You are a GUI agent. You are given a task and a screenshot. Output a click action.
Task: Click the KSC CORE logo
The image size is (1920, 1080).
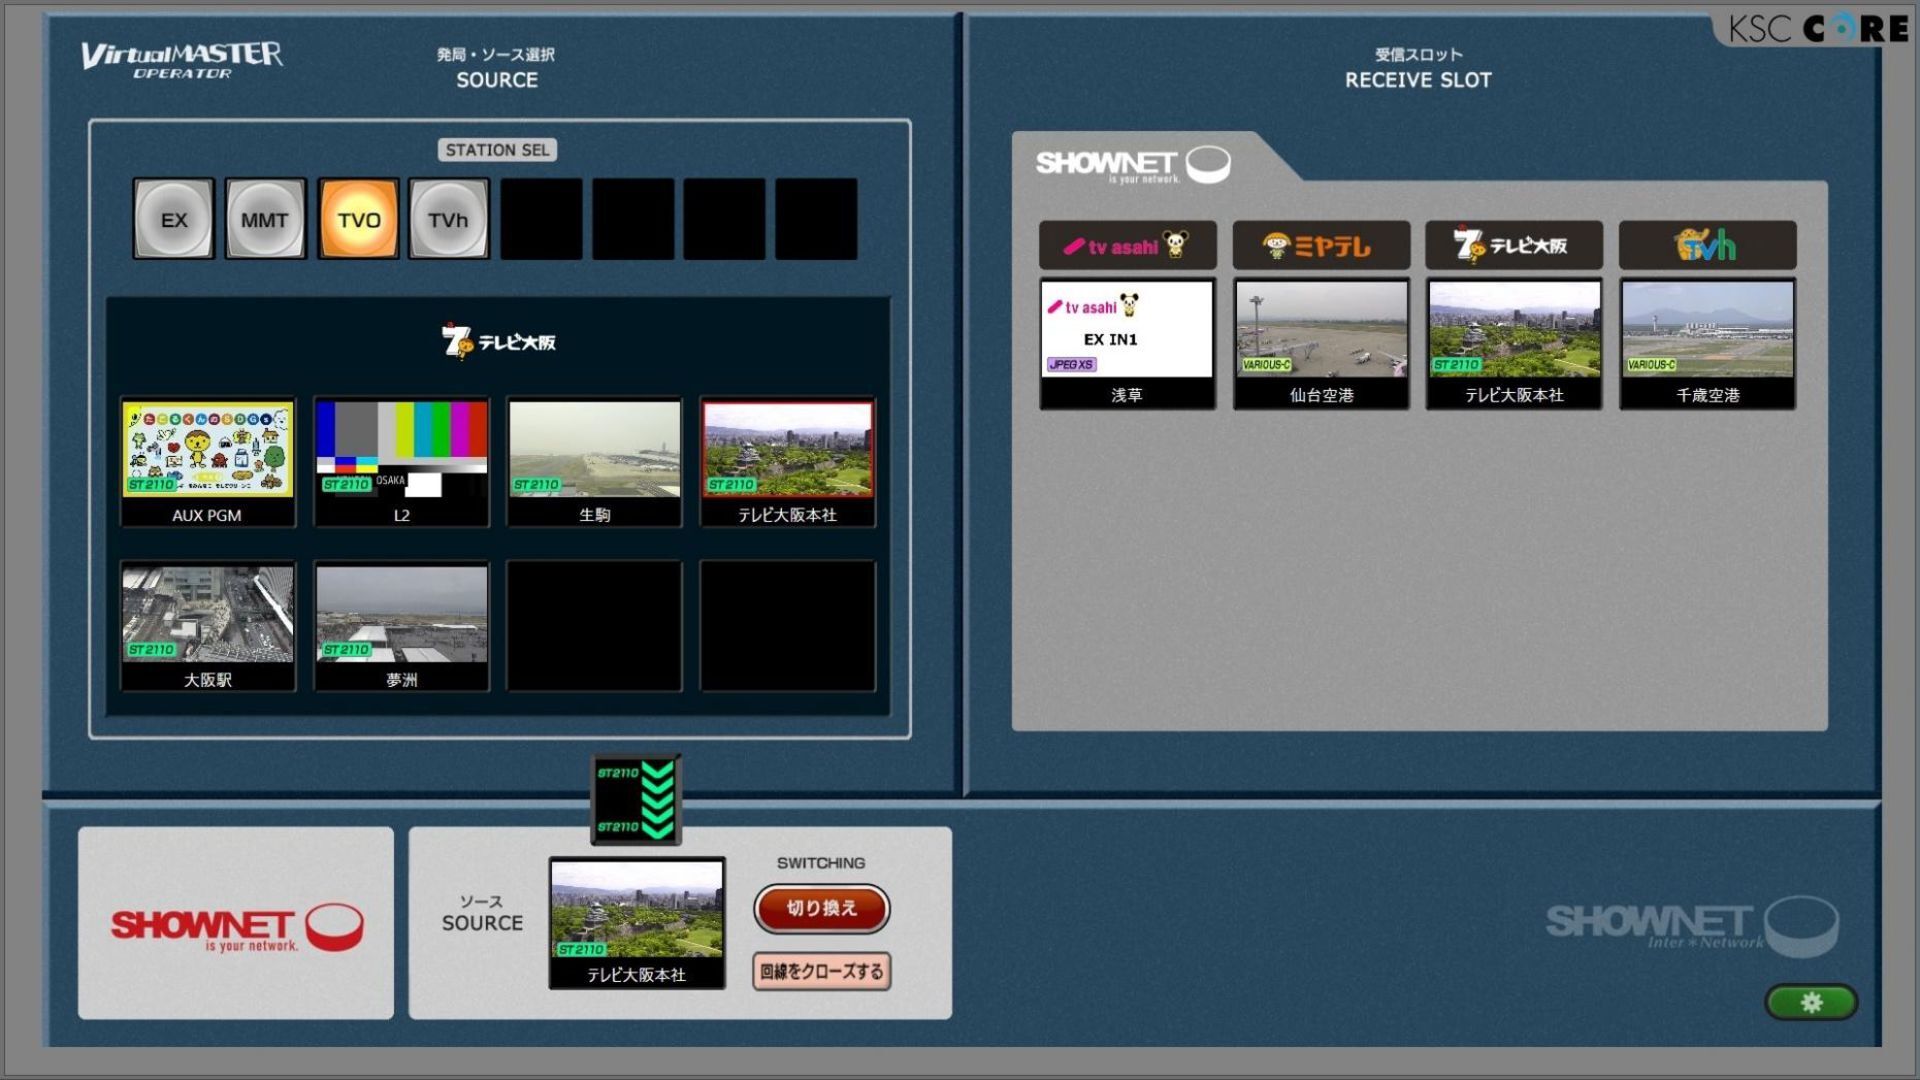(1819, 28)
